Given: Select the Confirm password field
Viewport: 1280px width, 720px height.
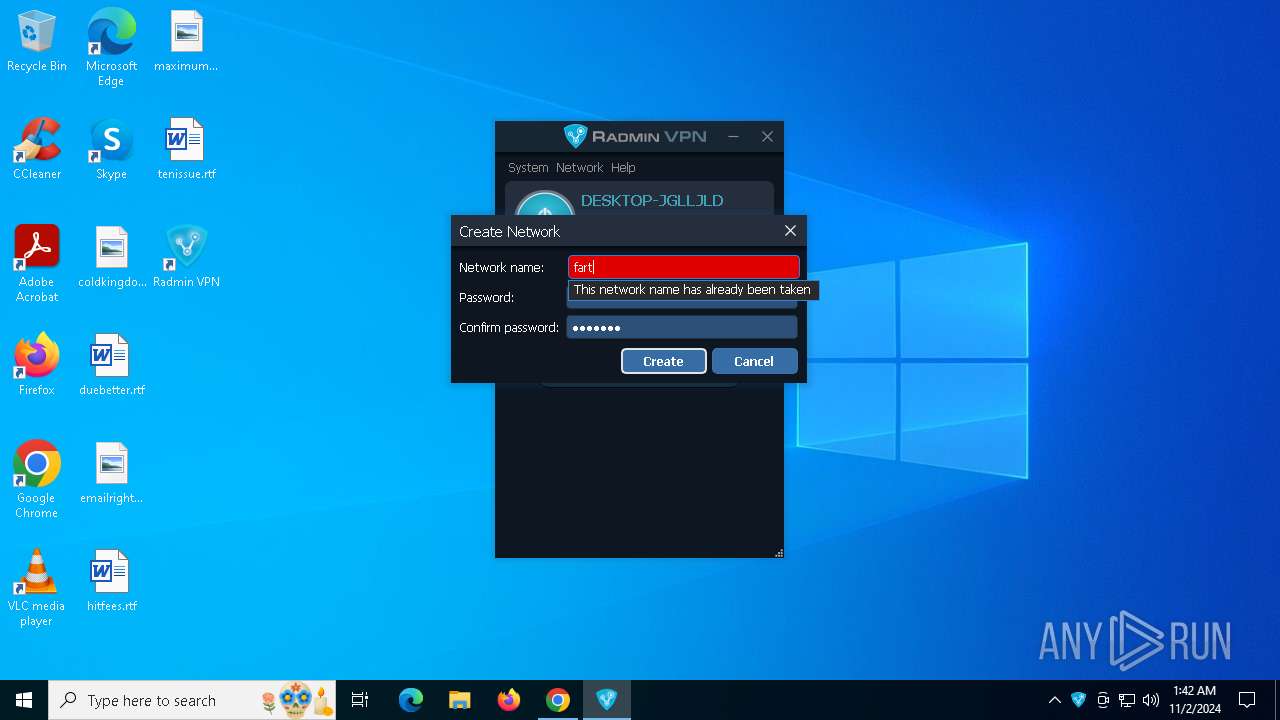Looking at the screenshot, I should [682, 327].
